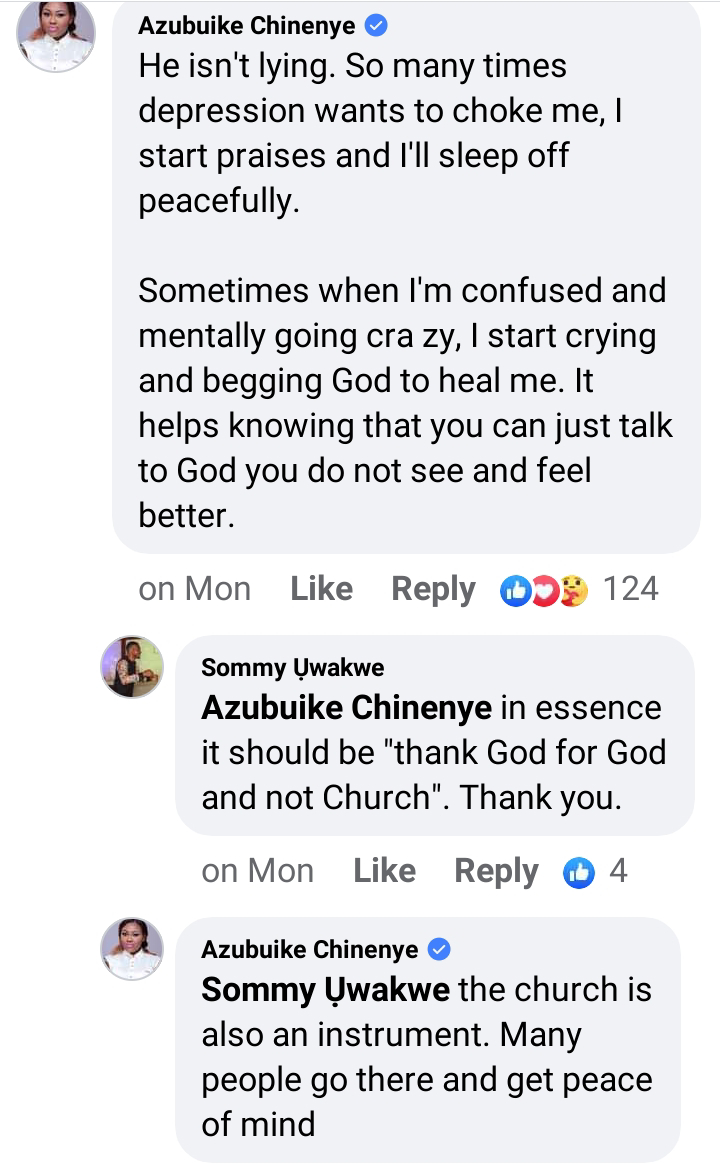Click 'on Mon' timestamp under first comment
The height and width of the screenshot is (1176, 720).
194,589
